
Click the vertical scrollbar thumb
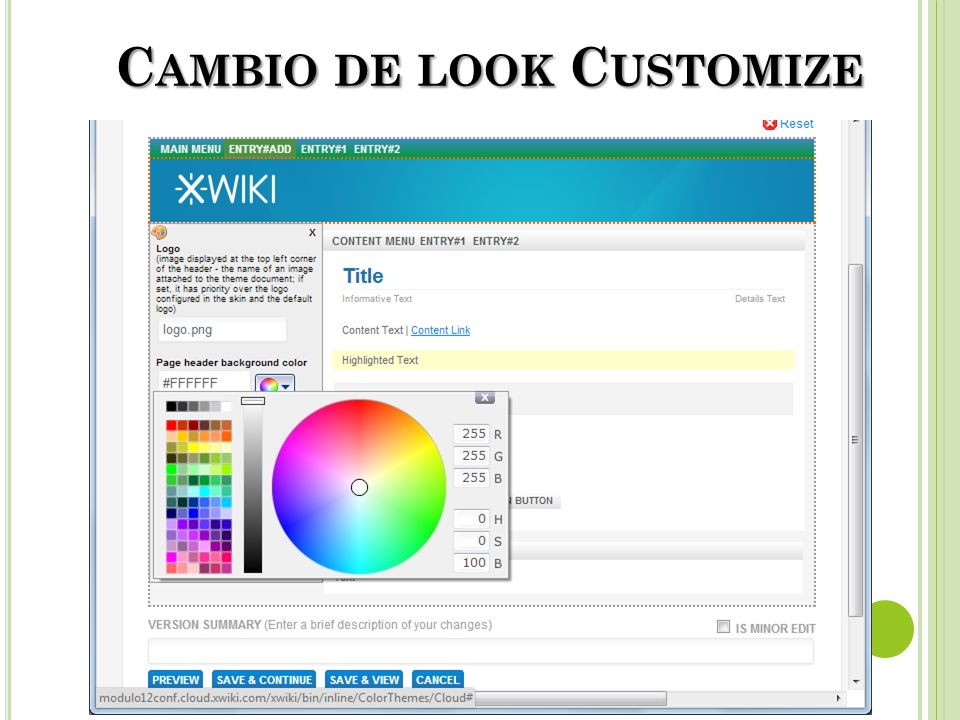(x=855, y=440)
